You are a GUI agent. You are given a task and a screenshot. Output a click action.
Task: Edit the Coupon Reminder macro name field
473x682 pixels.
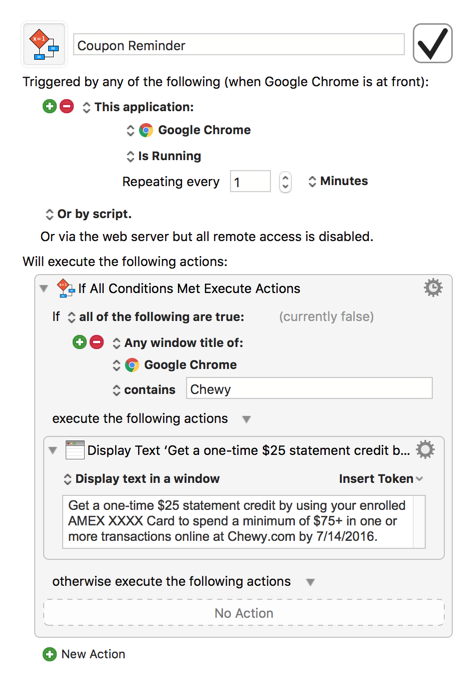pos(239,45)
